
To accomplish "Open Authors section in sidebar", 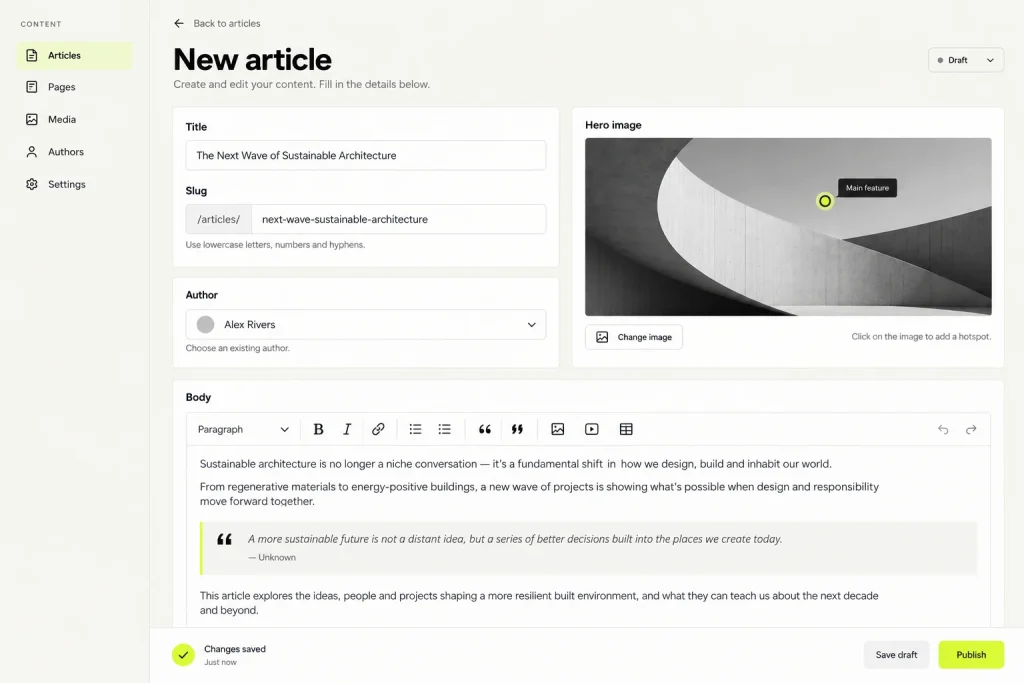I will pyautogui.click(x=74, y=151).
